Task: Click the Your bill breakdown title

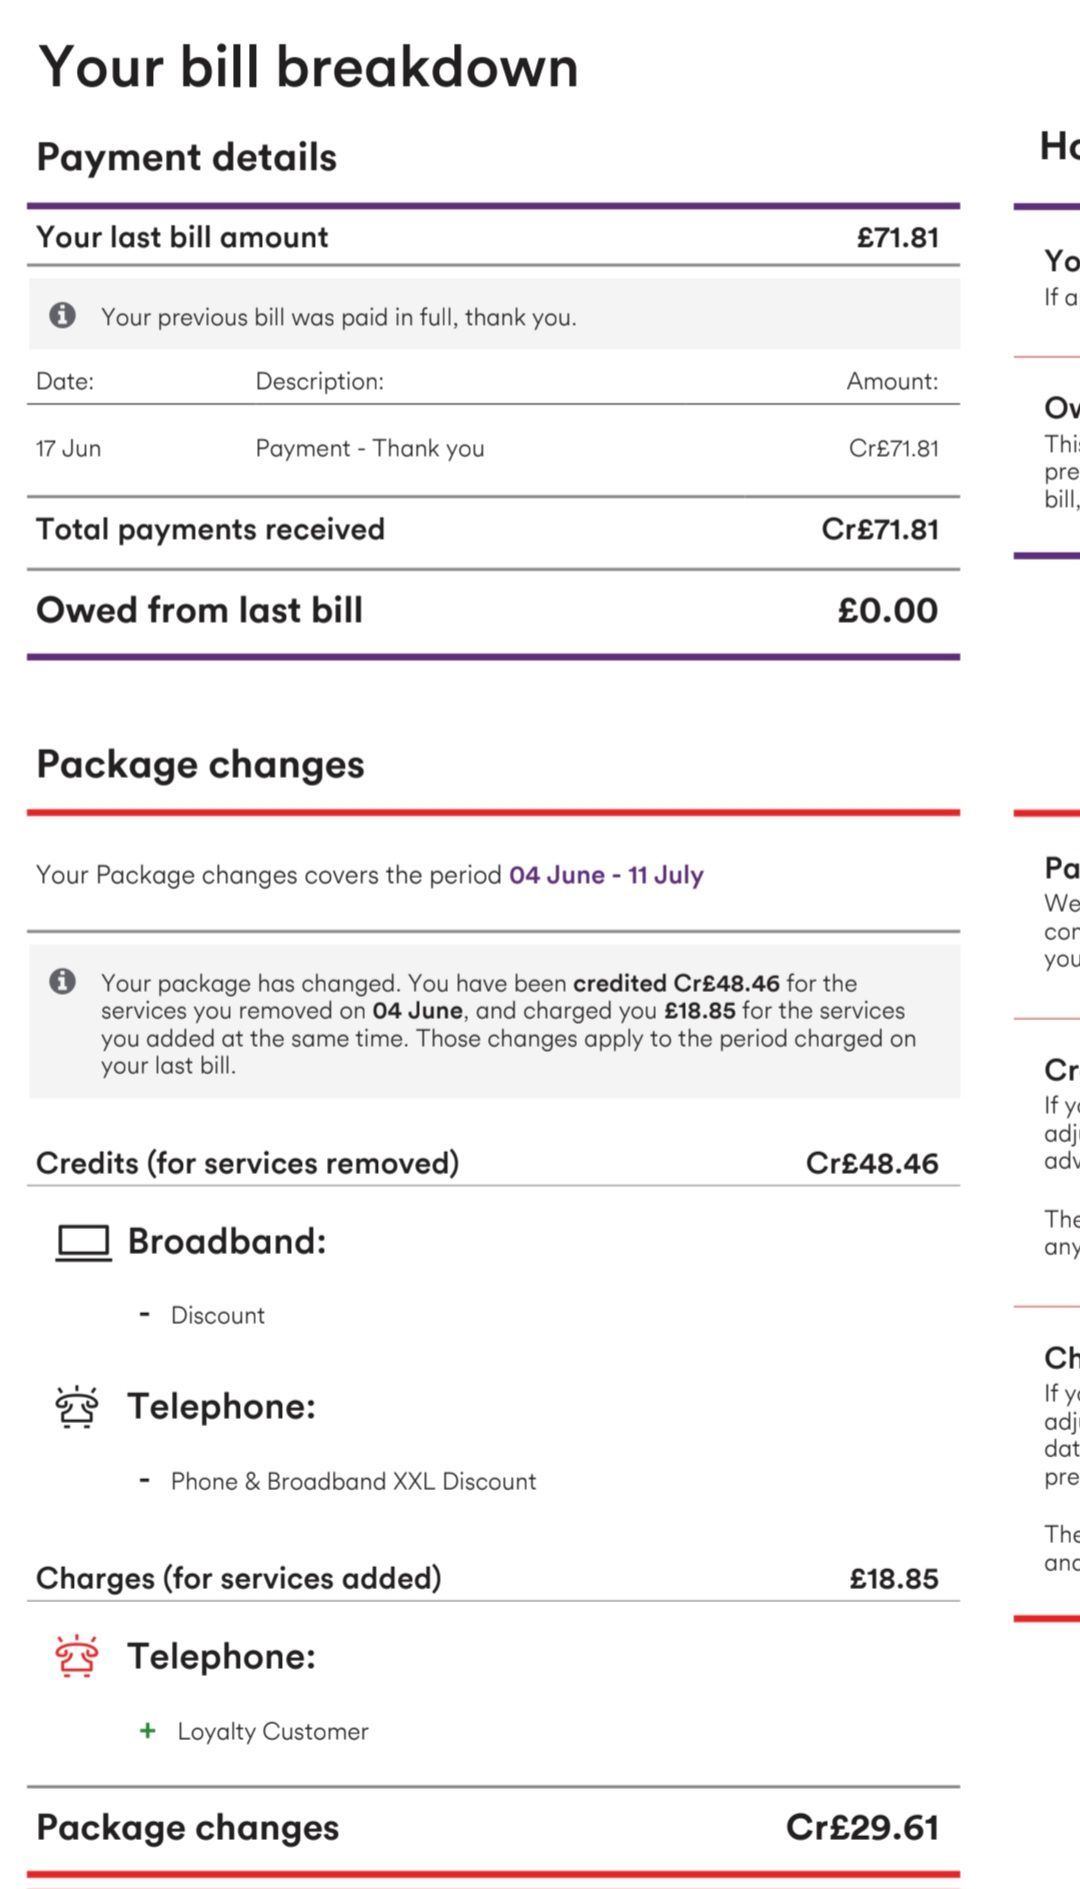Action: (308, 68)
